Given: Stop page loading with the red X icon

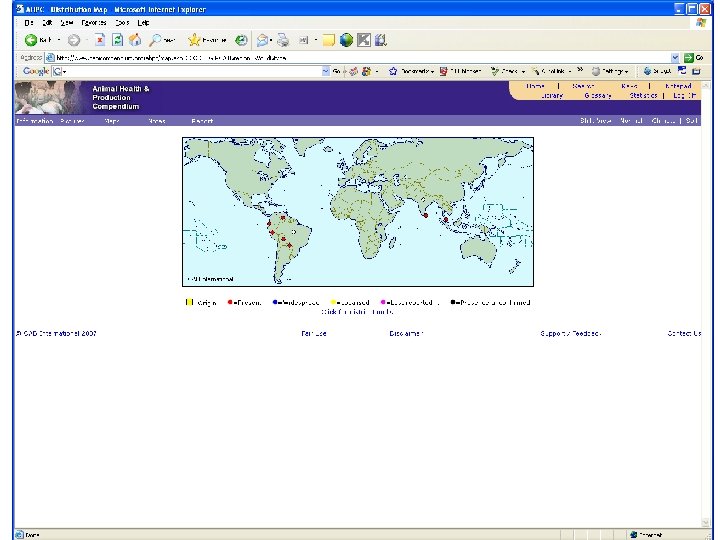Looking at the screenshot, I should click(x=100, y=40).
